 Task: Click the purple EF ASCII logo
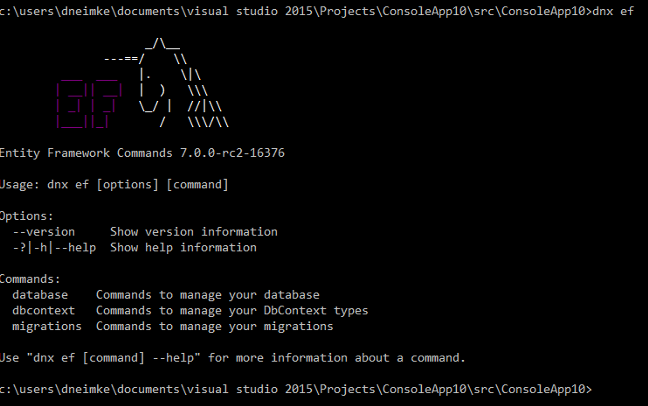tap(89, 104)
